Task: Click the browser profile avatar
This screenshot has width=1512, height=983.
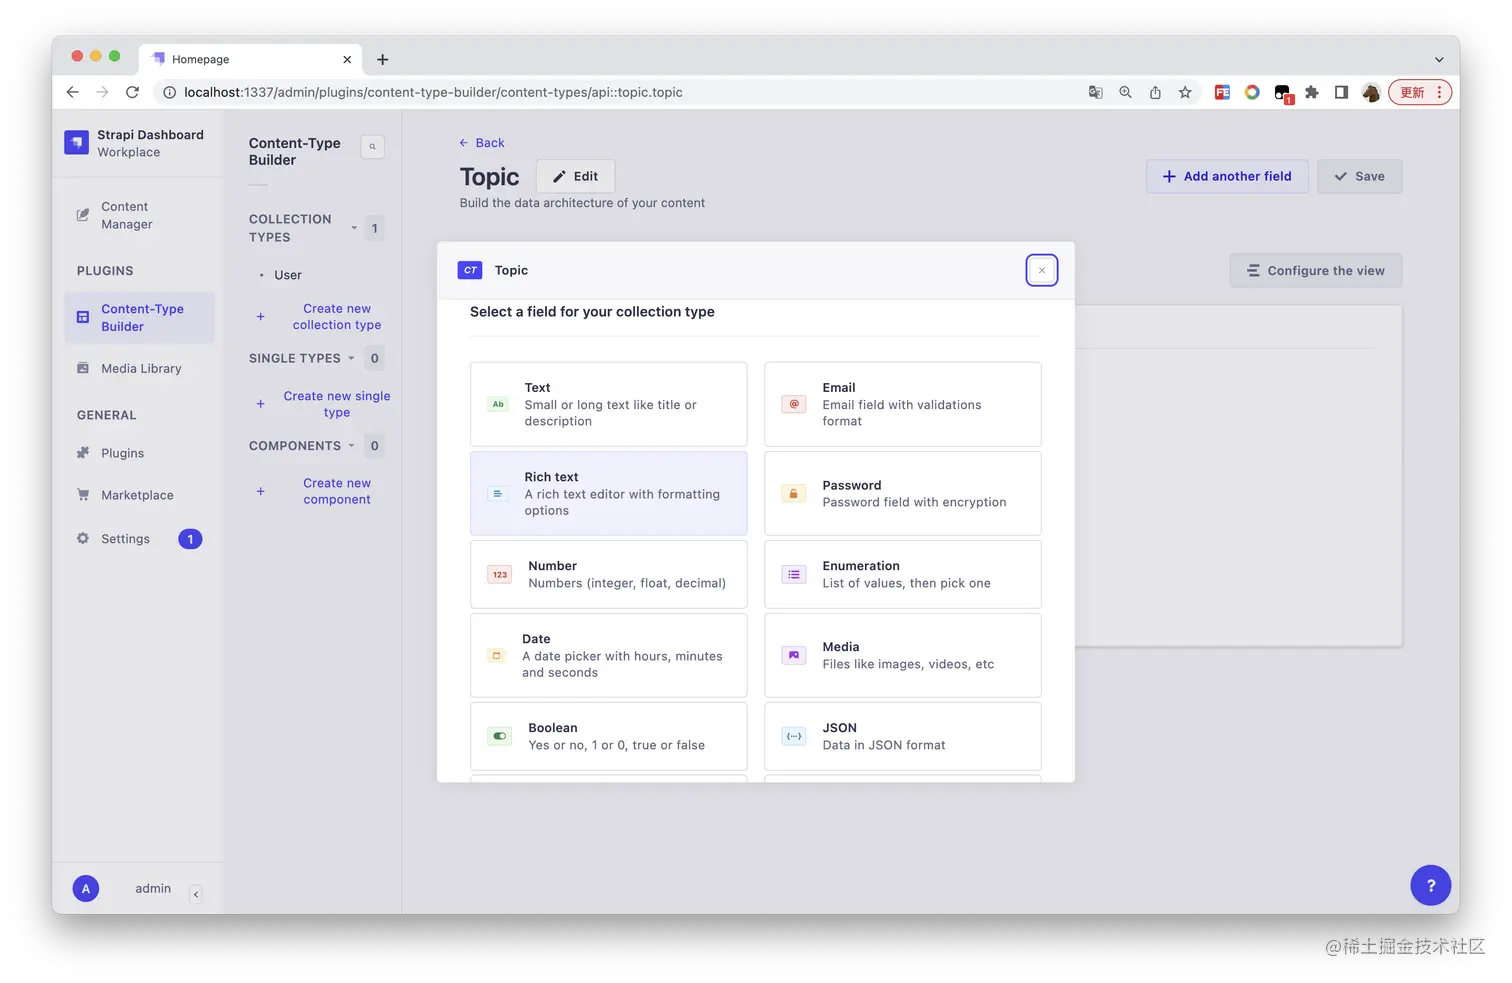Action: click(x=1371, y=92)
